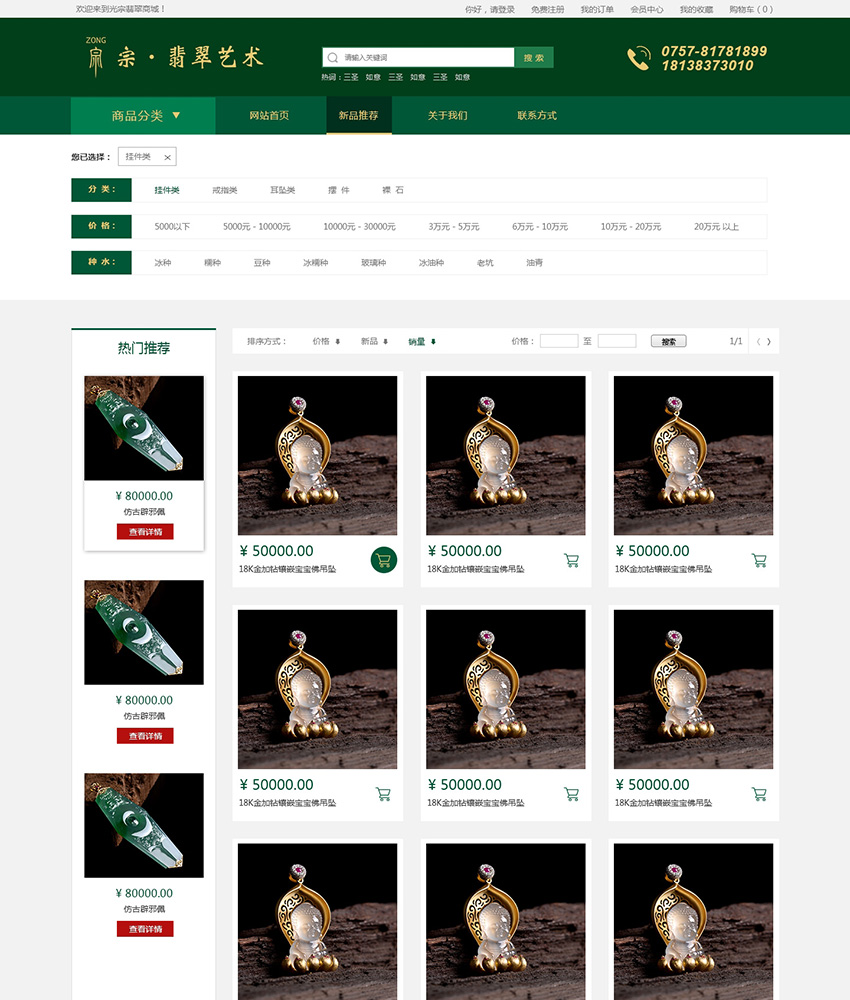This screenshot has height=1000, width=850.
Task: Open second green jade pendant thumbnail in 热门推荐
Action: [144, 632]
